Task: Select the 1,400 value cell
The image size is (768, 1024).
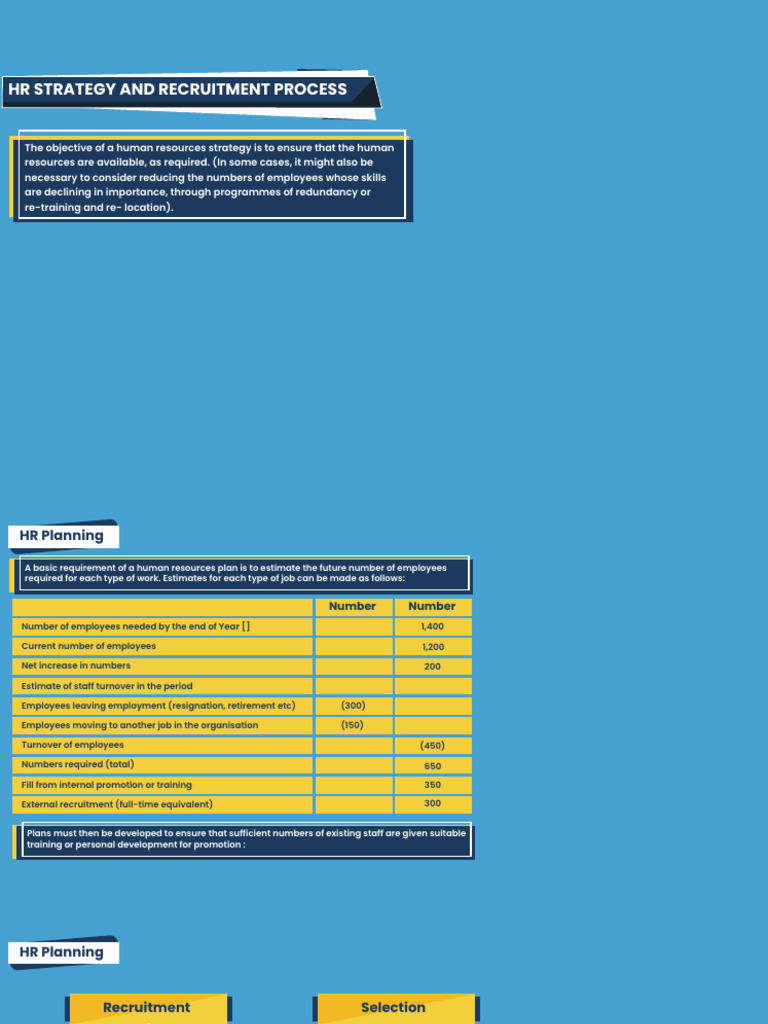Action: (x=432, y=626)
